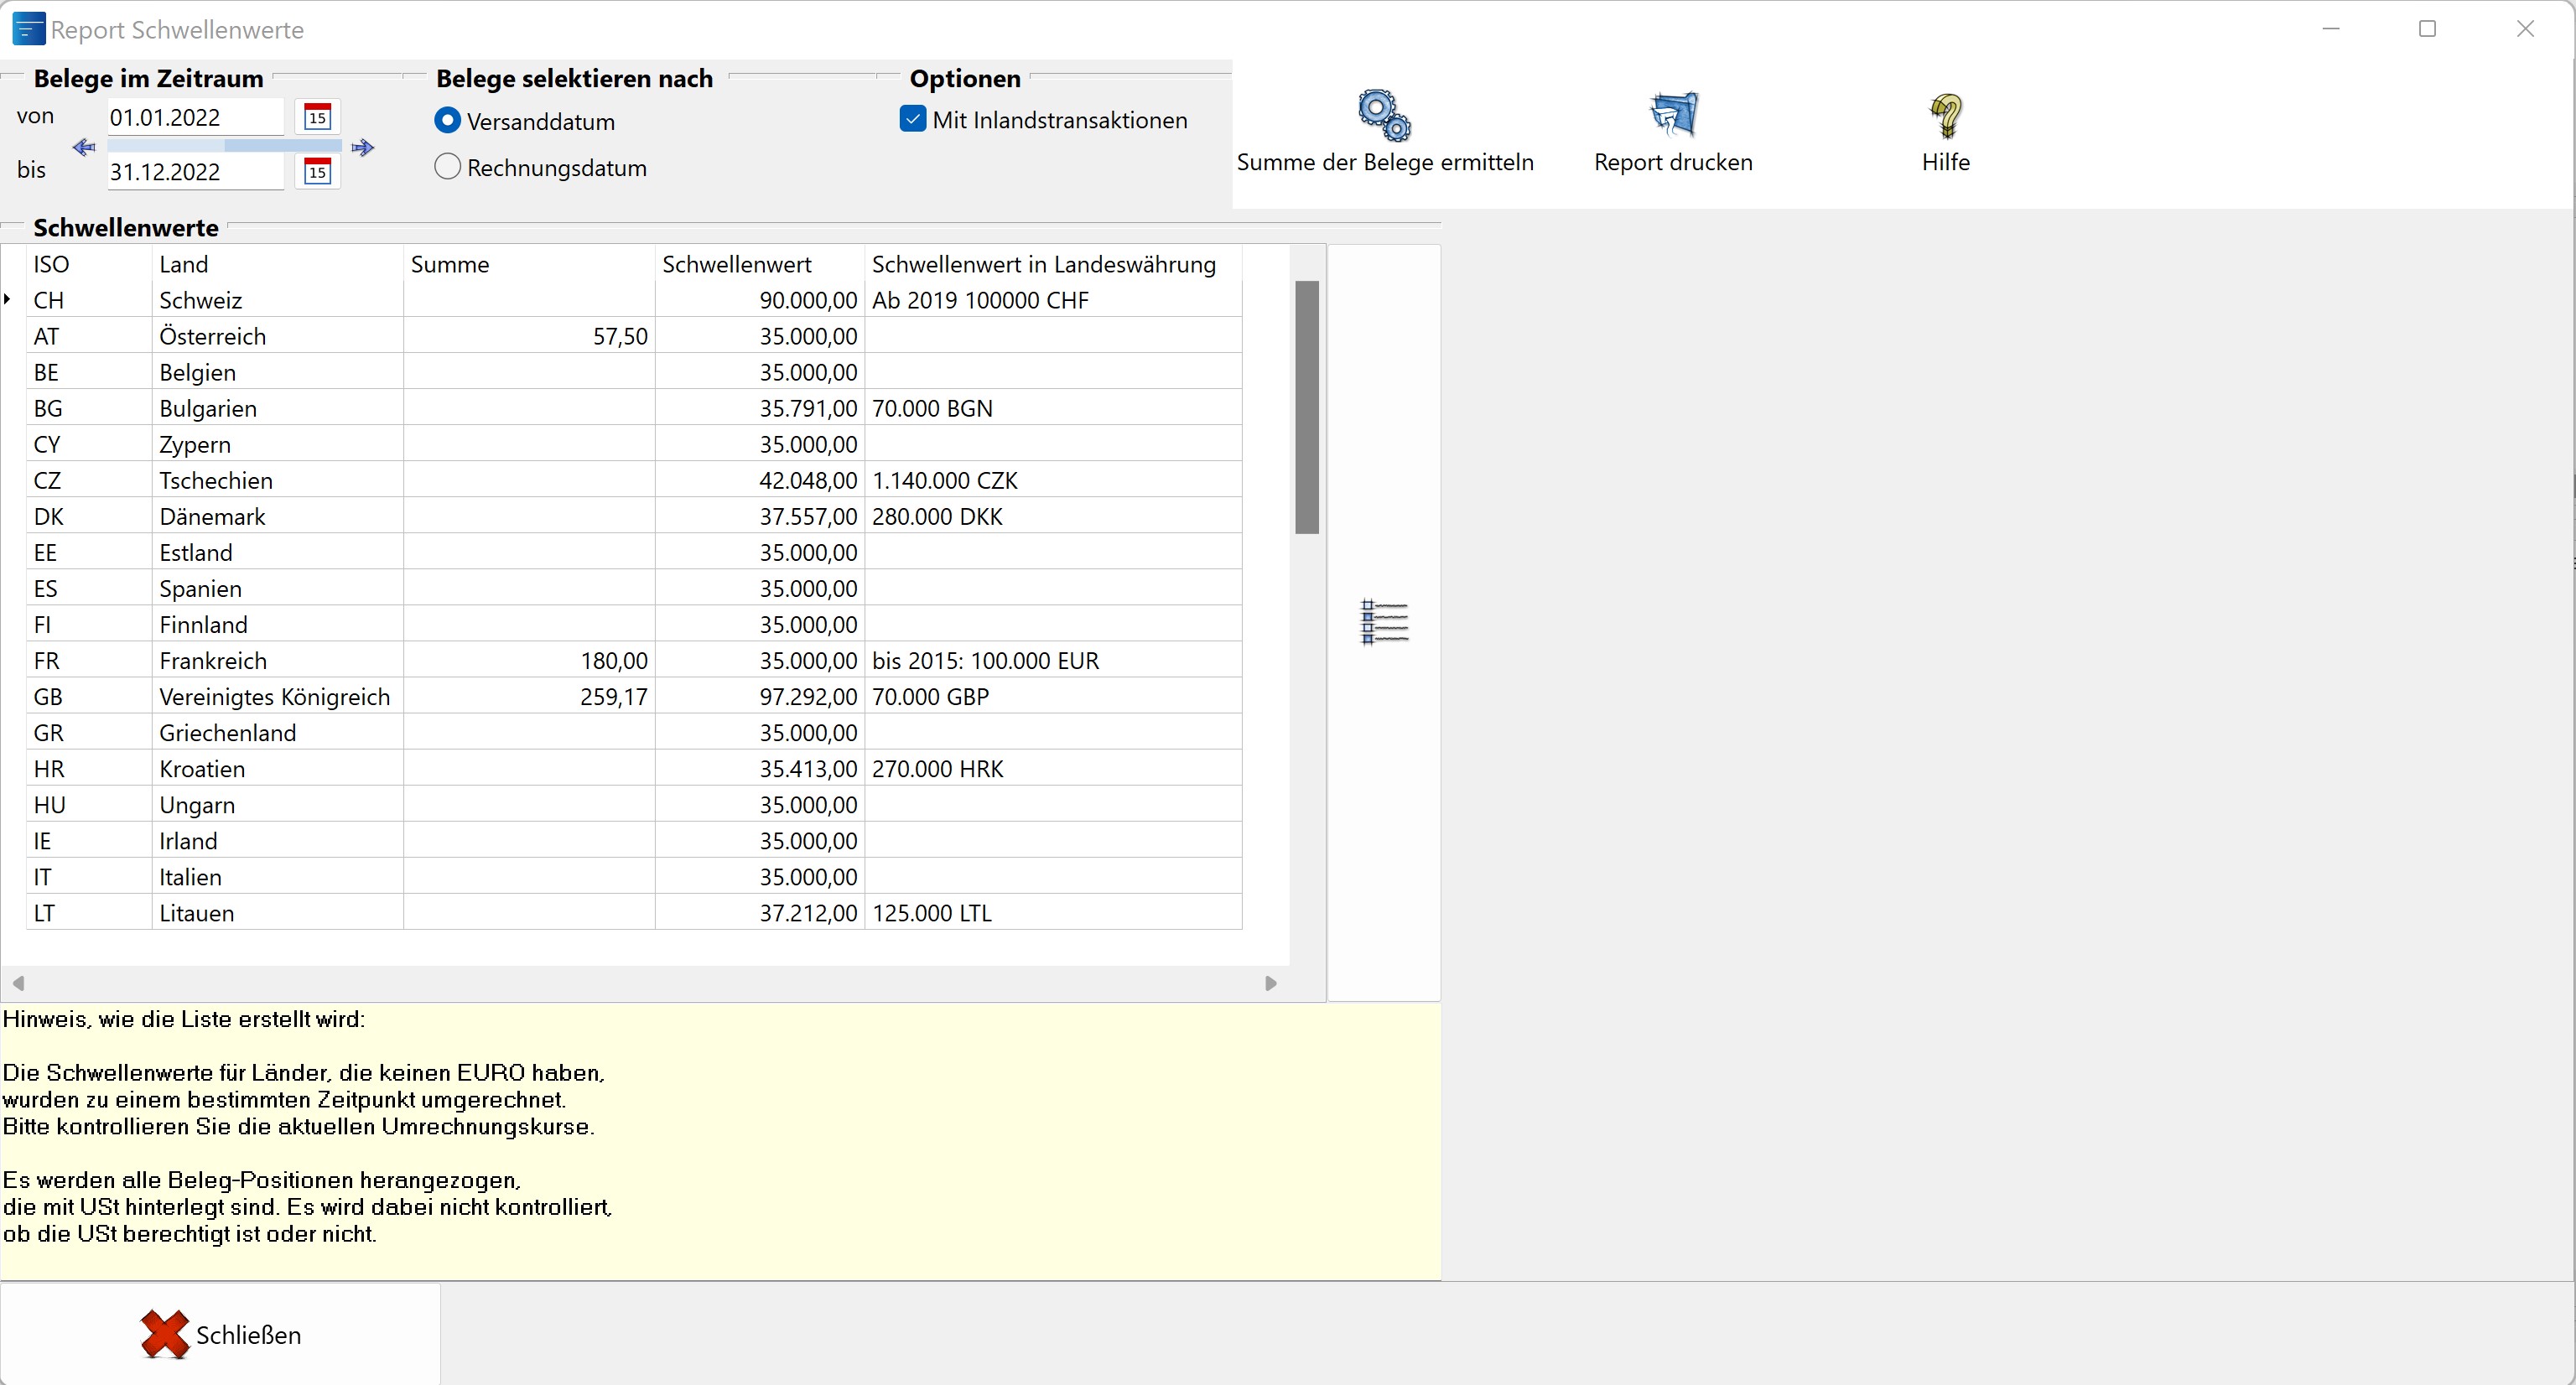Click the Hilfe button label
This screenshot has width=2576, height=1385.
(1946, 162)
